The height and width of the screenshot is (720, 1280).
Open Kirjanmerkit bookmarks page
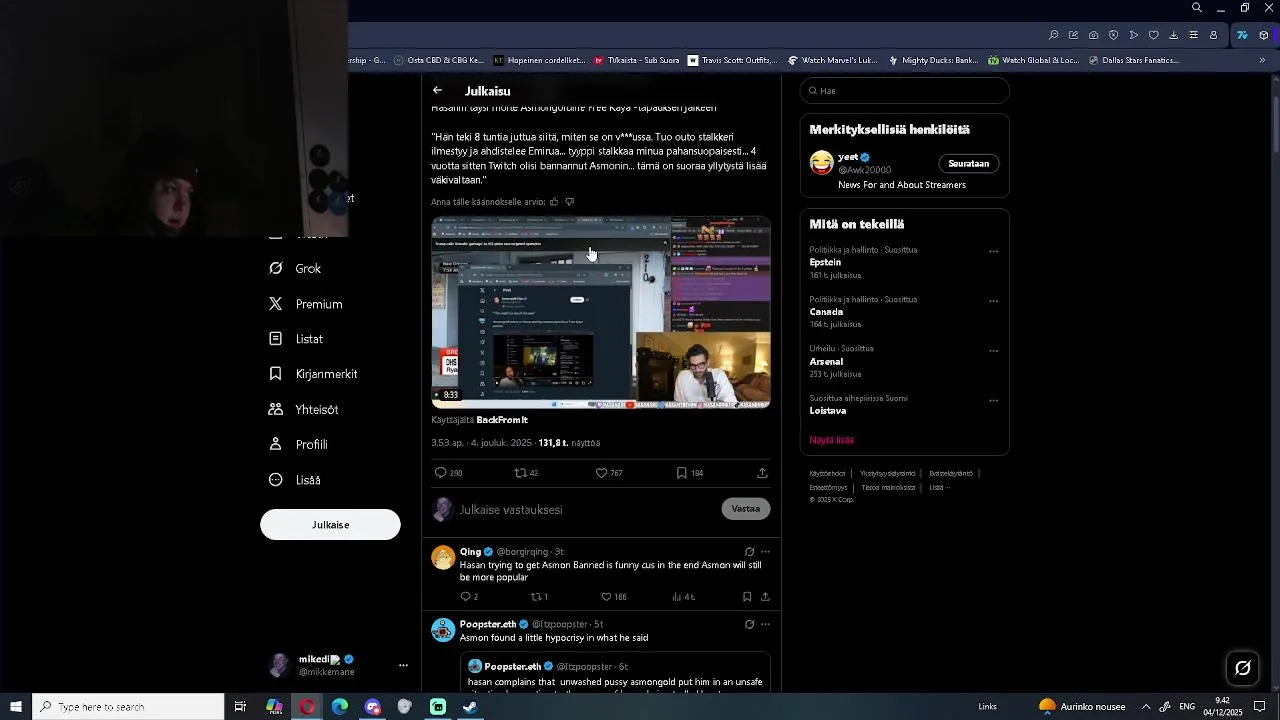click(x=313, y=374)
